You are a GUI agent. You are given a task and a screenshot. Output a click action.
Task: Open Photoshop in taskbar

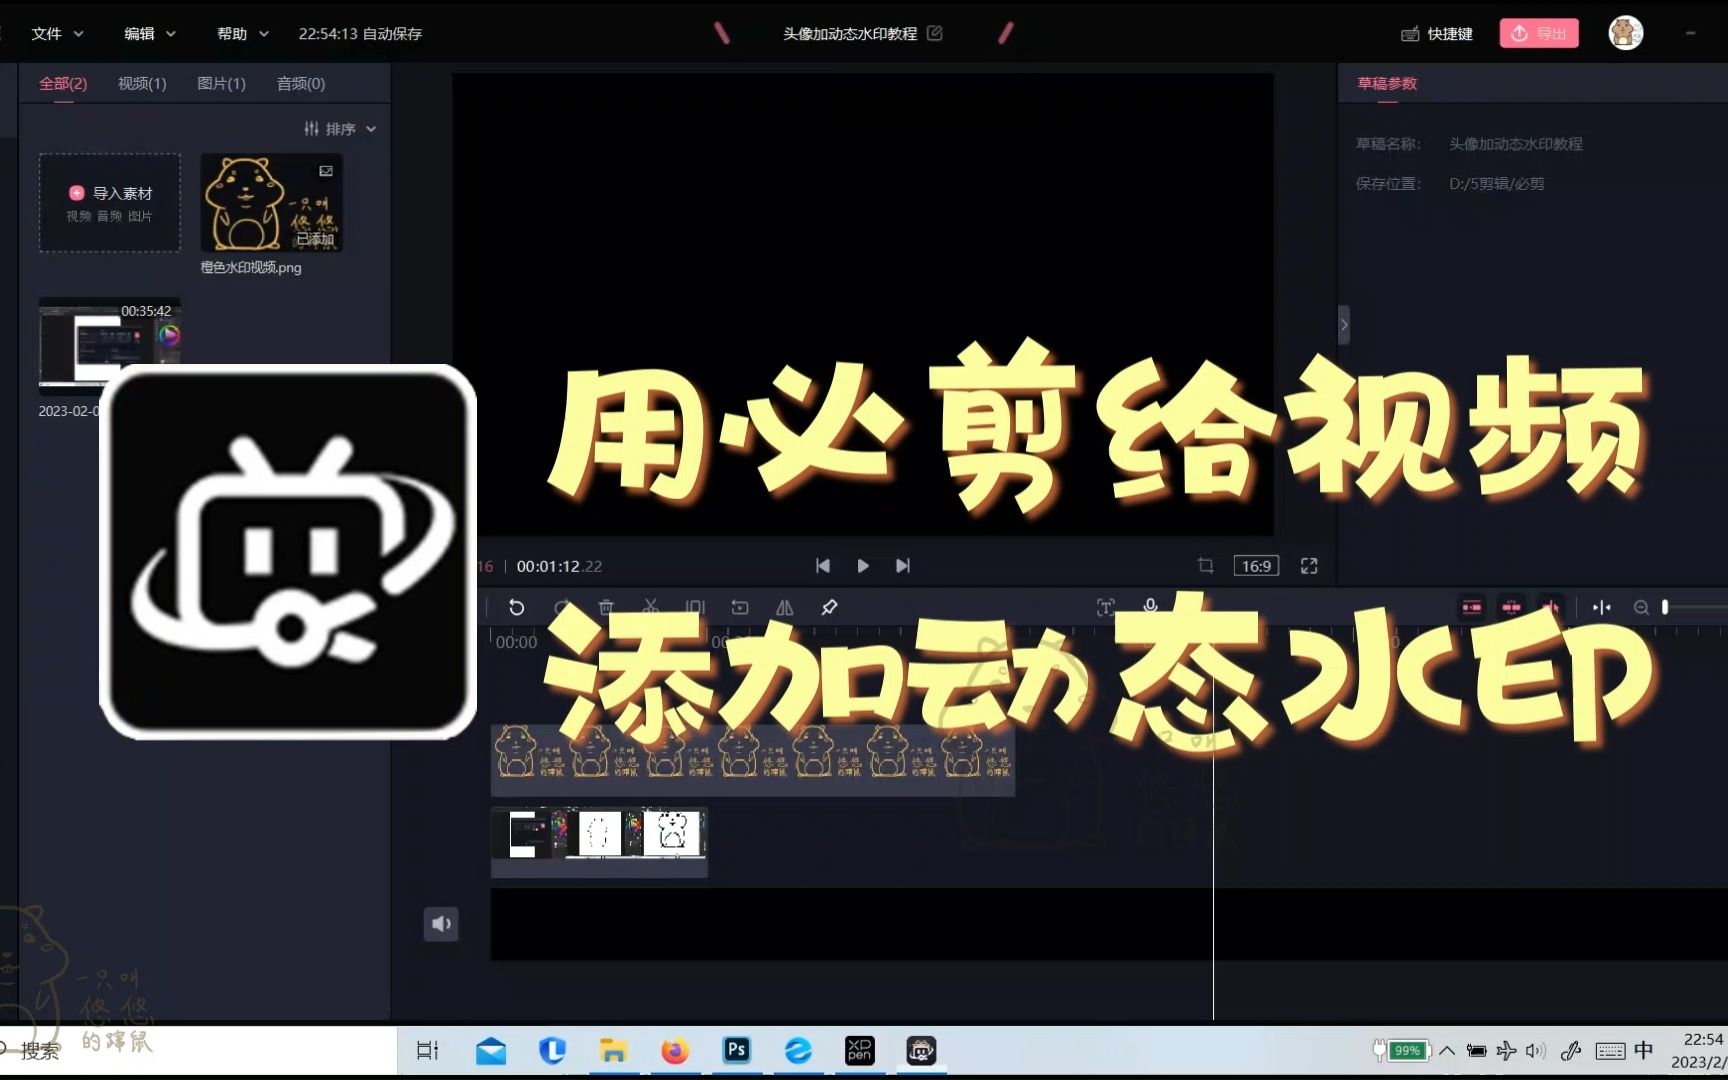pos(736,1050)
